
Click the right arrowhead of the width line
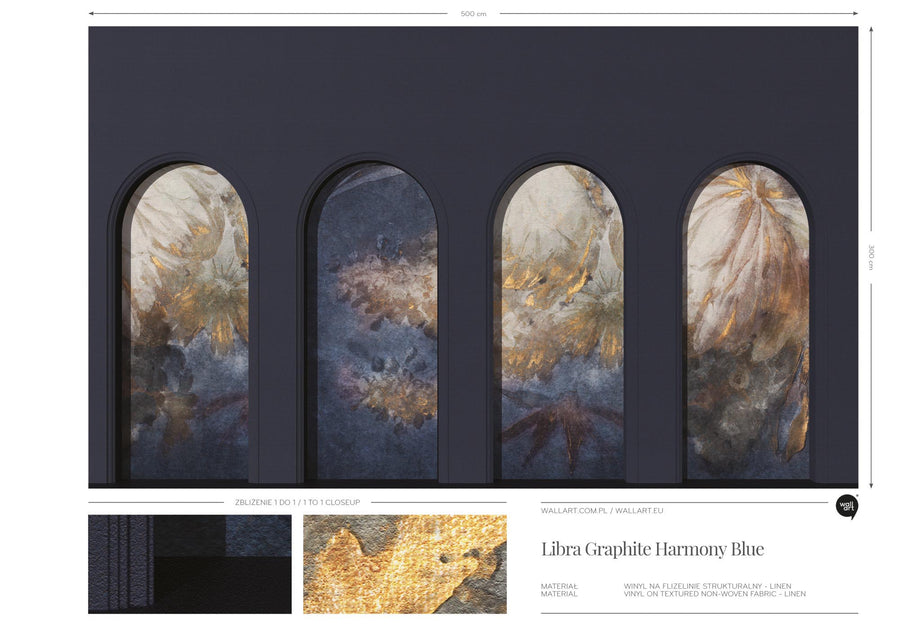[x=855, y=14]
